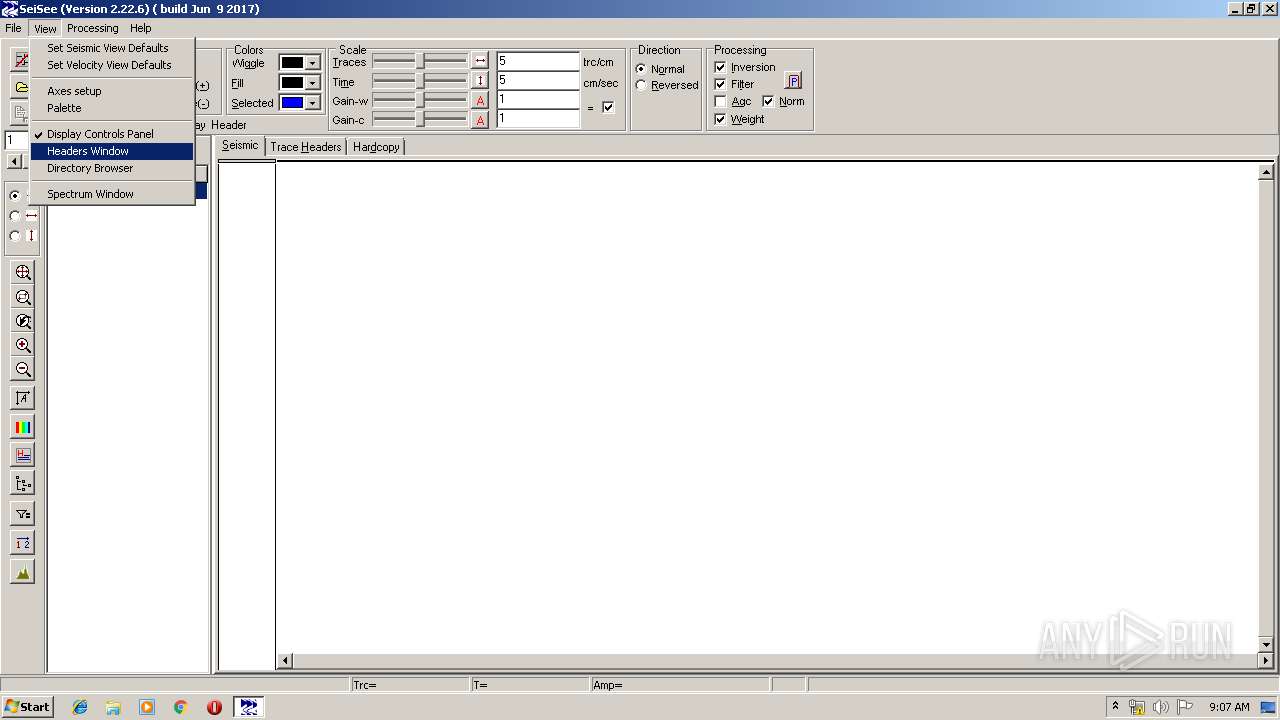
Task: Open the green spectrum window icon
Action: point(22,571)
